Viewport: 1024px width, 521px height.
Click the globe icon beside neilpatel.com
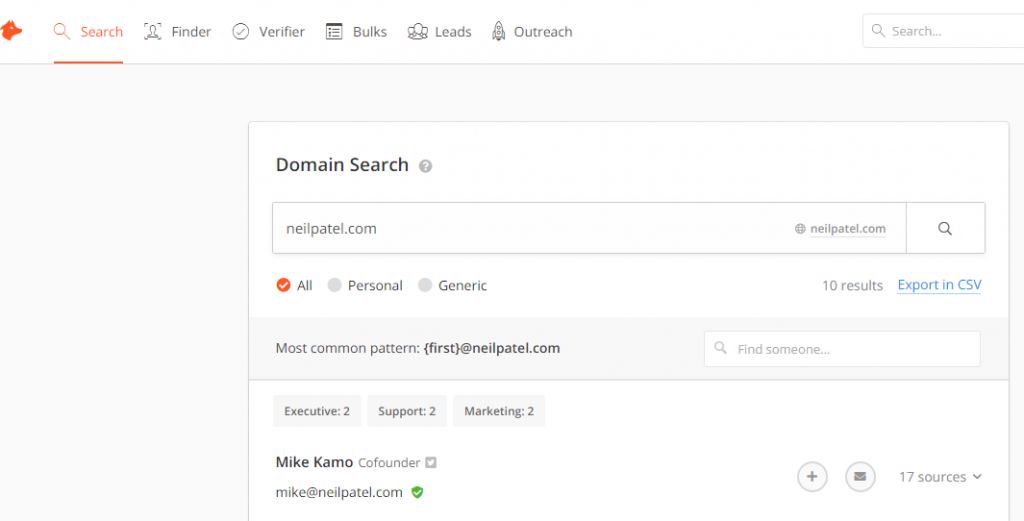(800, 229)
